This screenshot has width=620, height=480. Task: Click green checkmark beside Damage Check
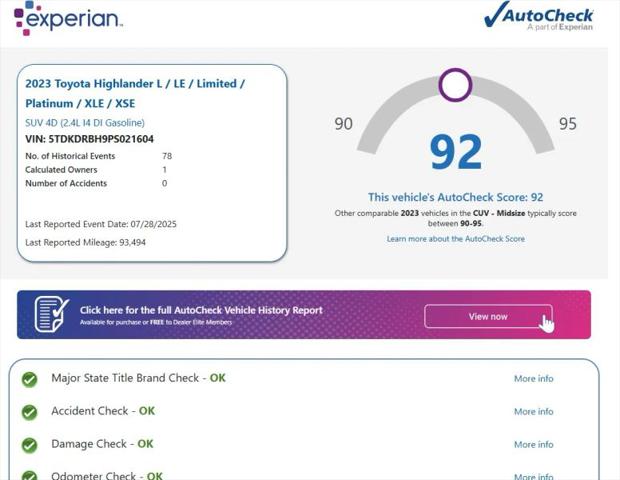tap(30, 445)
